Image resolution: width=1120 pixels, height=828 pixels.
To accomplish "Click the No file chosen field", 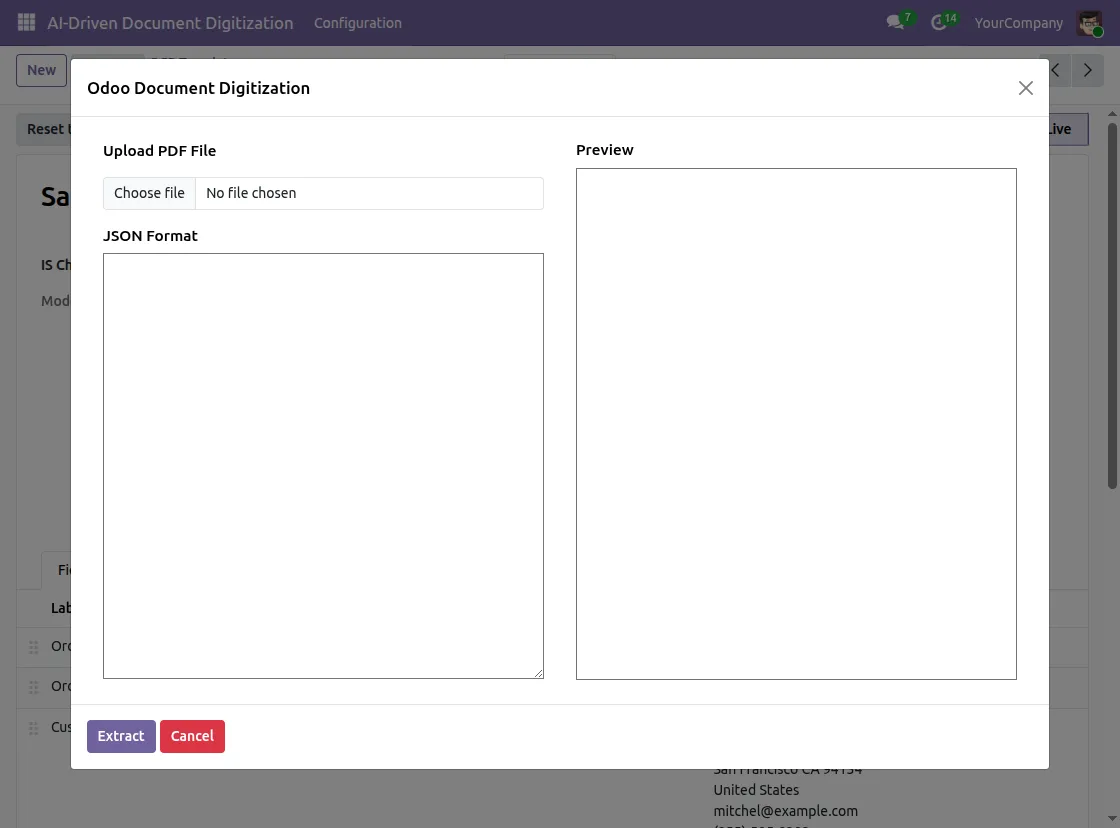I will (x=369, y=193).
